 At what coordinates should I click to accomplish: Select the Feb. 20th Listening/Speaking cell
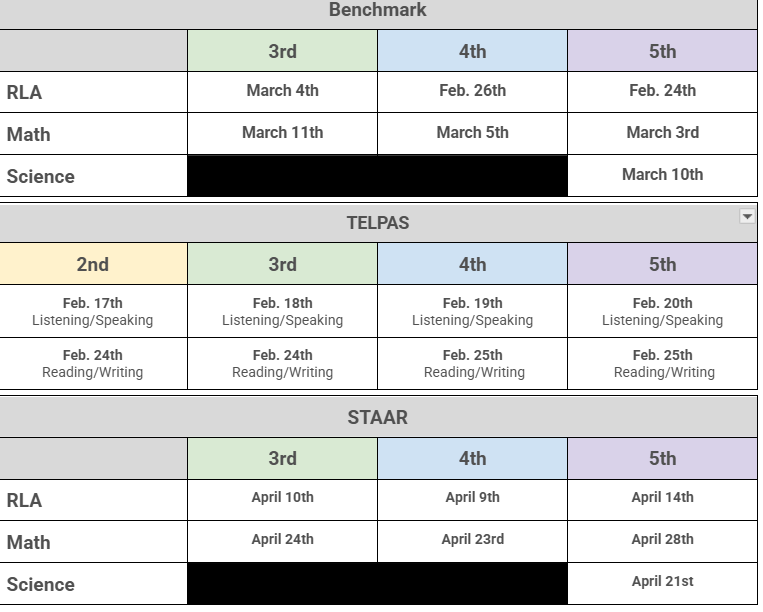click(x=662, y=311)
